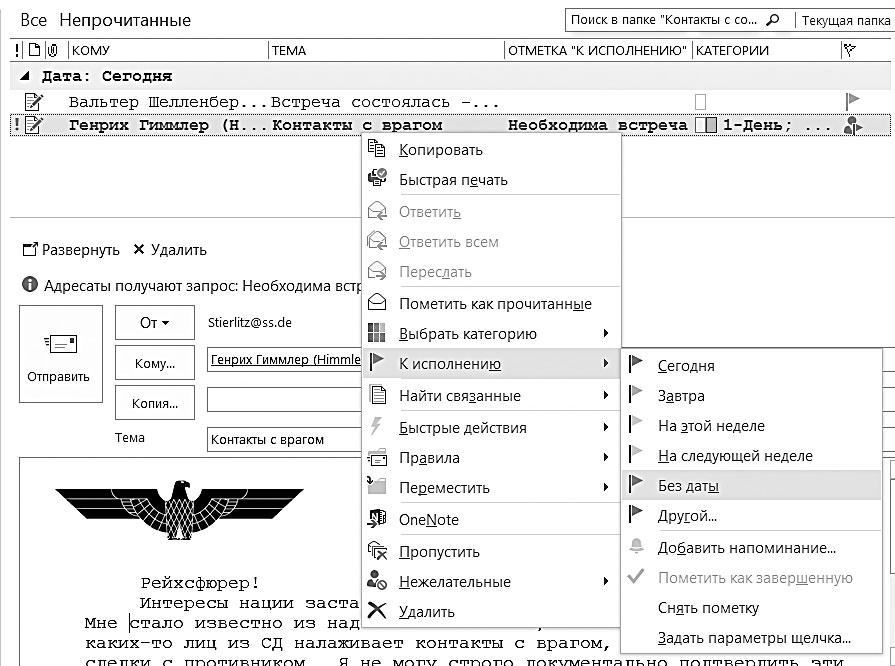Click the Quick Print printer icon
The height and width of the screenshot is (666, 895).
coord(377,178)
